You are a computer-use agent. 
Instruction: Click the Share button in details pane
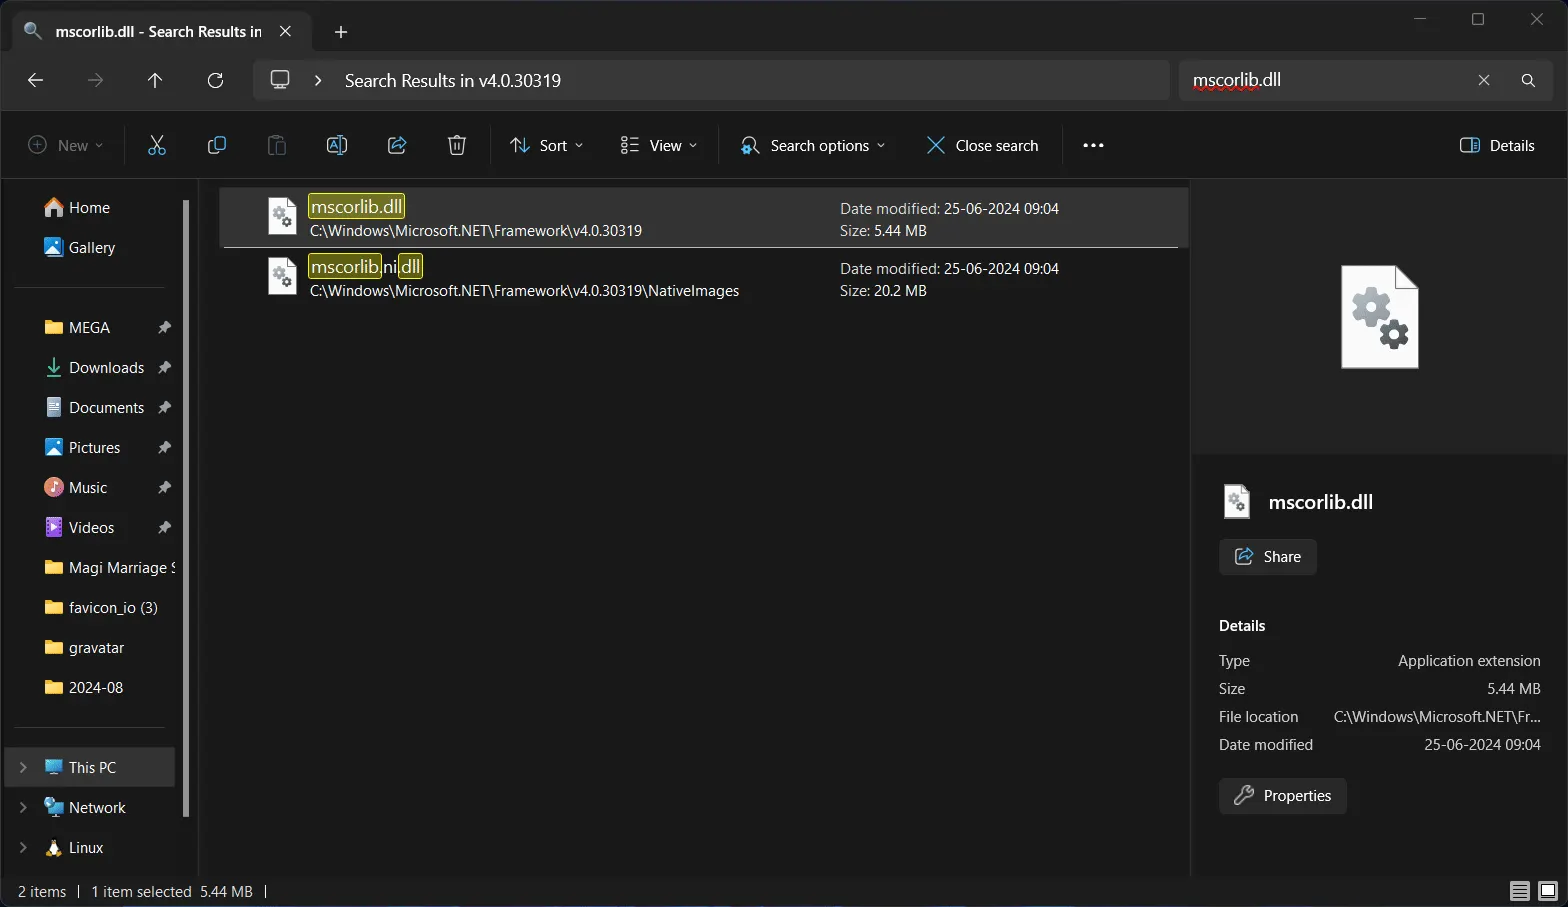[1268, 557]
